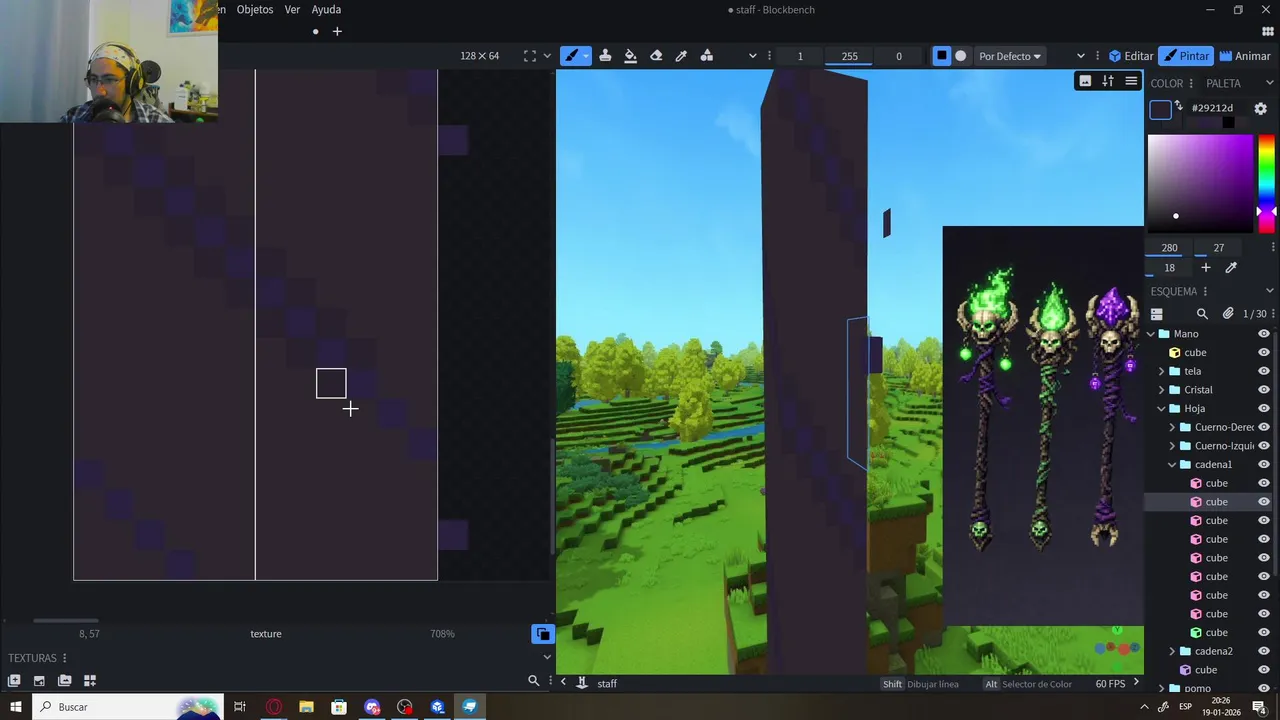Toggle the 2D editor overlay button
Image resolution: width=1280 pixels, height=720 pixels.
tap(542, 634)
